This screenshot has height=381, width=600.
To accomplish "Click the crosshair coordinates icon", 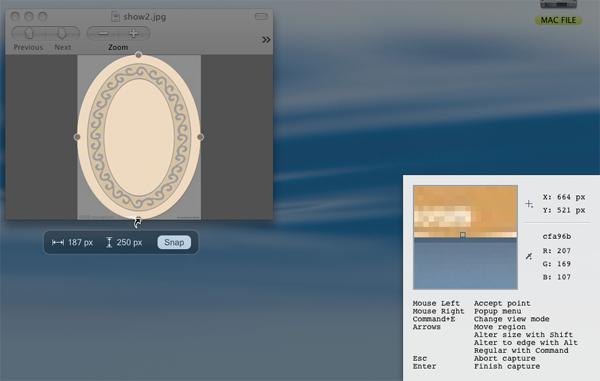I will (529, 204).
